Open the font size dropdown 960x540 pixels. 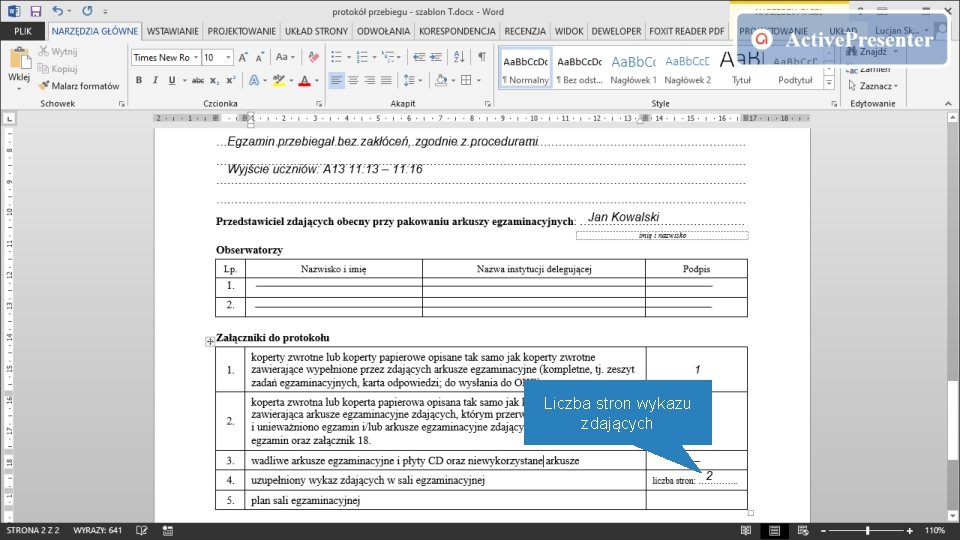tap(228, 58)
